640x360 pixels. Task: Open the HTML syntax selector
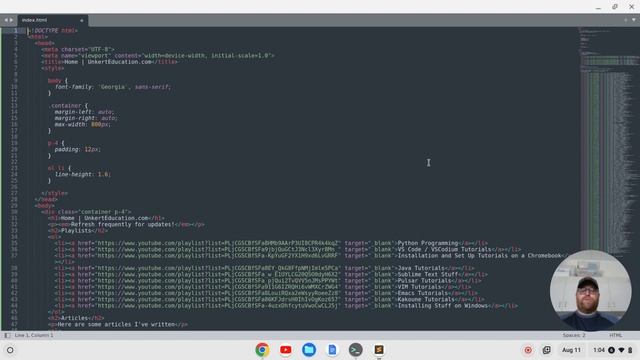(616, 335)
